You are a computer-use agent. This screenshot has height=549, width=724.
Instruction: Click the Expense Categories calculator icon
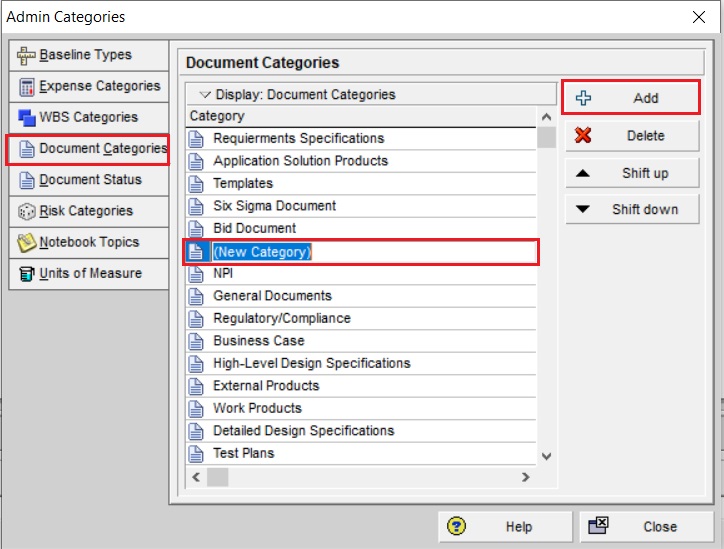click(x=27, y=86)
